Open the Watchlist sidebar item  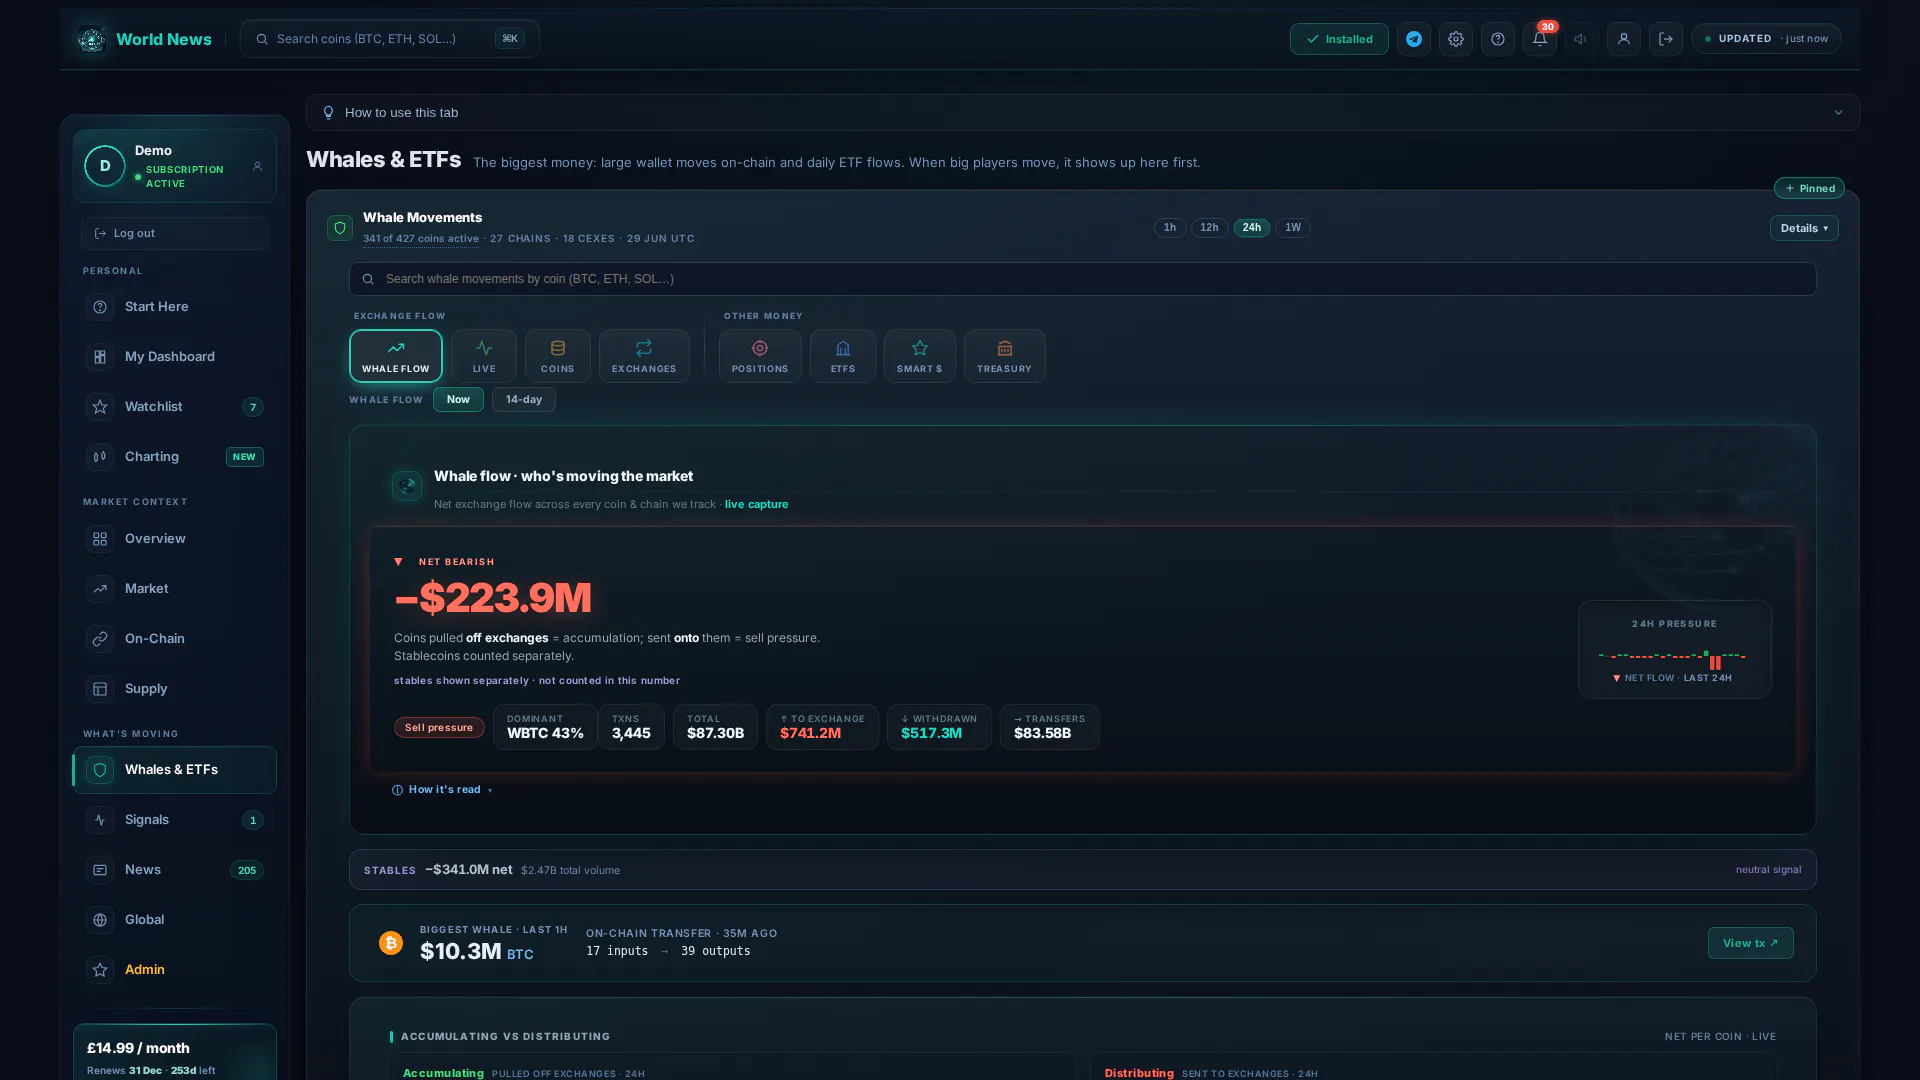click(175, 407)
